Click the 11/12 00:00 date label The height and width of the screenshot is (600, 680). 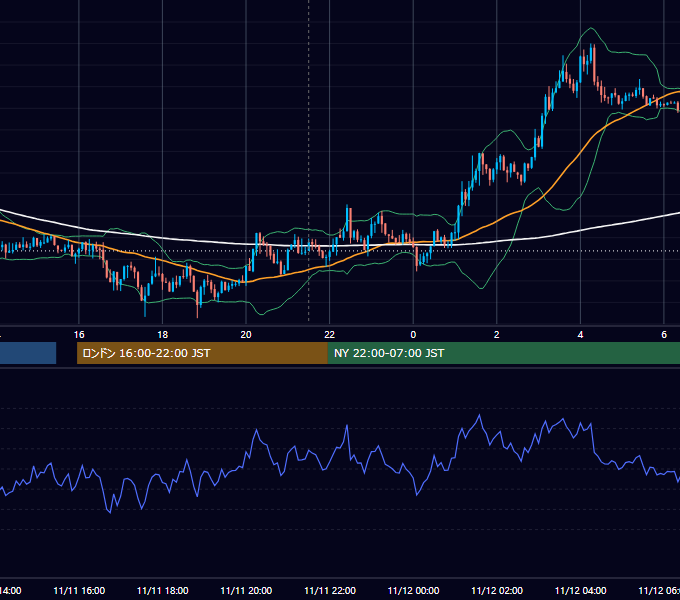click(413, 591)
